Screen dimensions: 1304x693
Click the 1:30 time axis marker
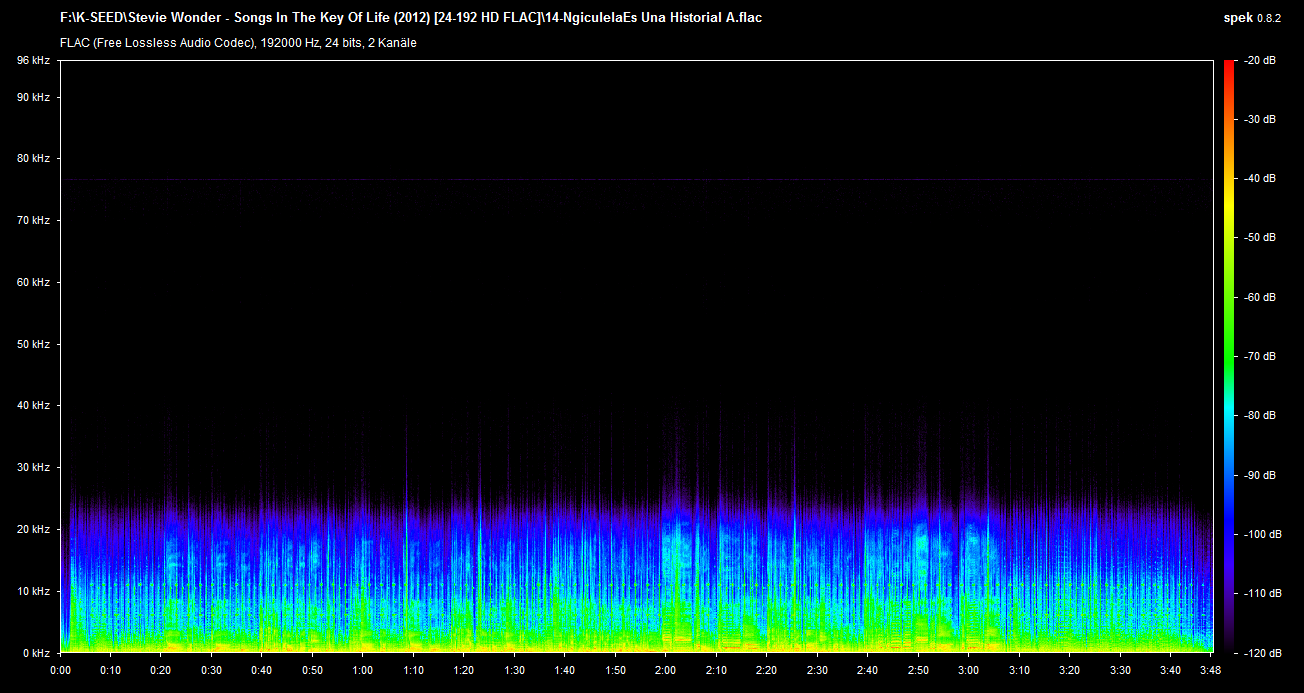coord(514,670)
